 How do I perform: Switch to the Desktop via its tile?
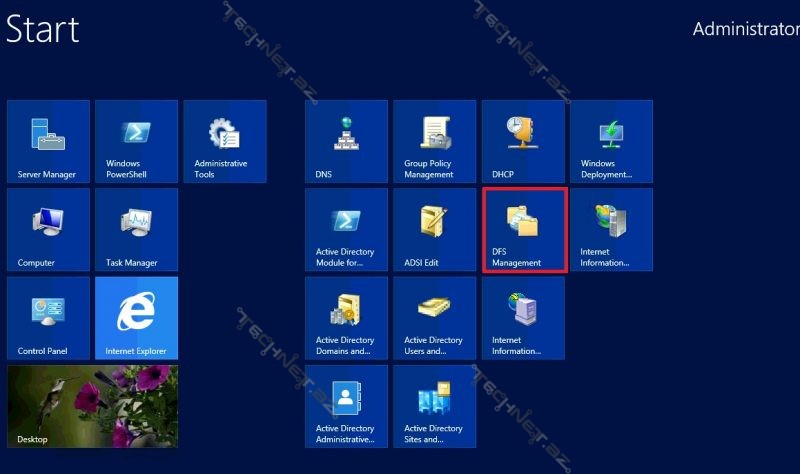(x=92, y=405)
